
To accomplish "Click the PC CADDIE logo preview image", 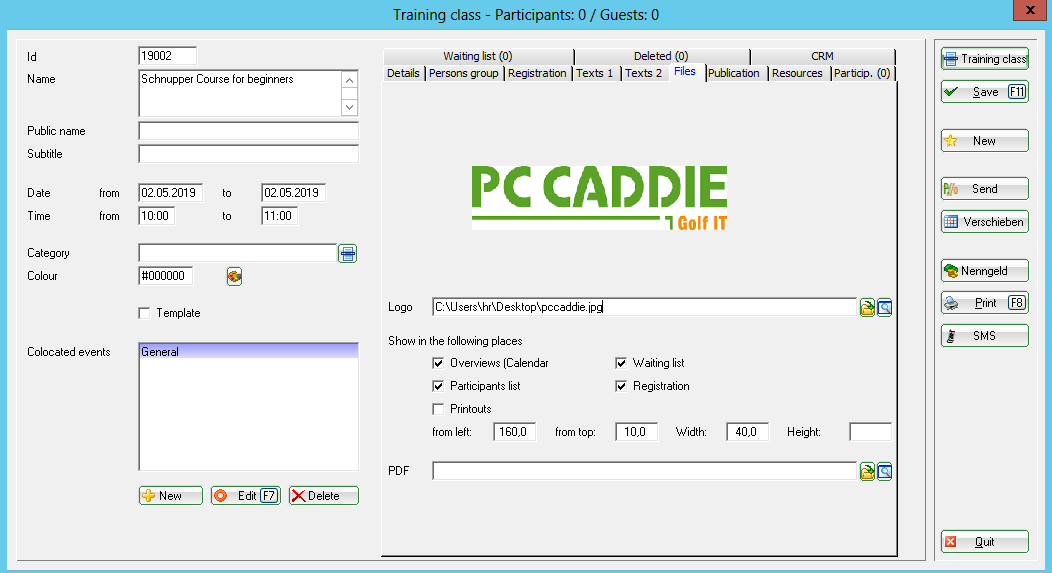I will point(599,198).
